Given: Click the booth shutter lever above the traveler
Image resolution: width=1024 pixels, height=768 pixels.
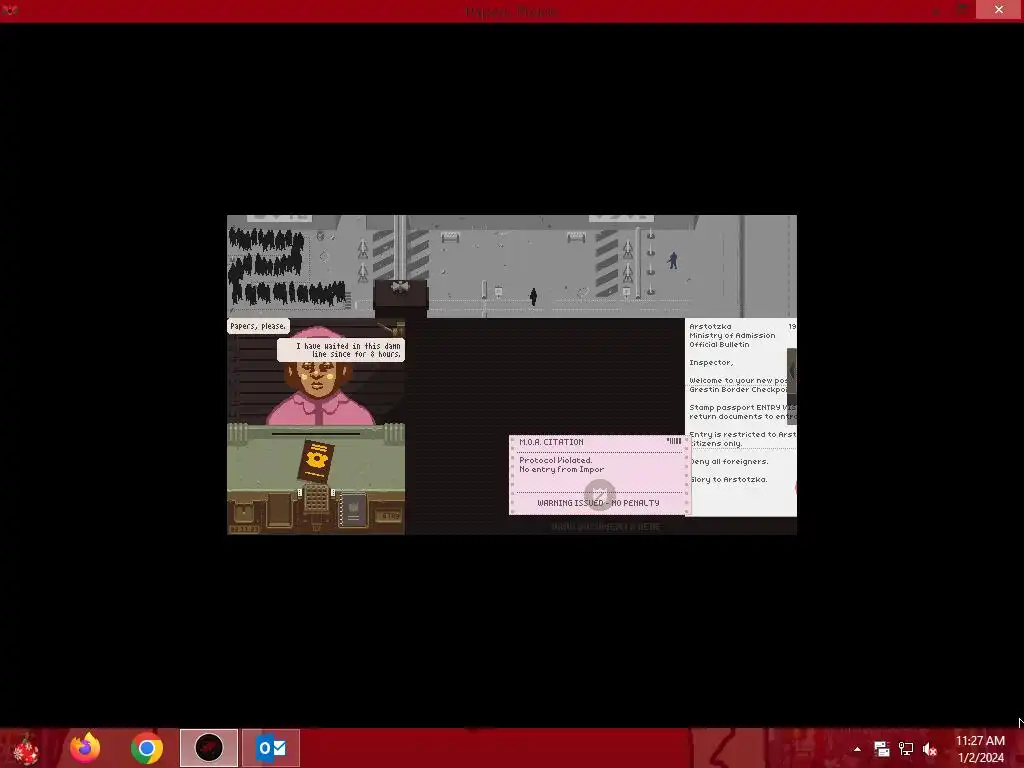Looking at the screenshot, I should tap(392, 328).
